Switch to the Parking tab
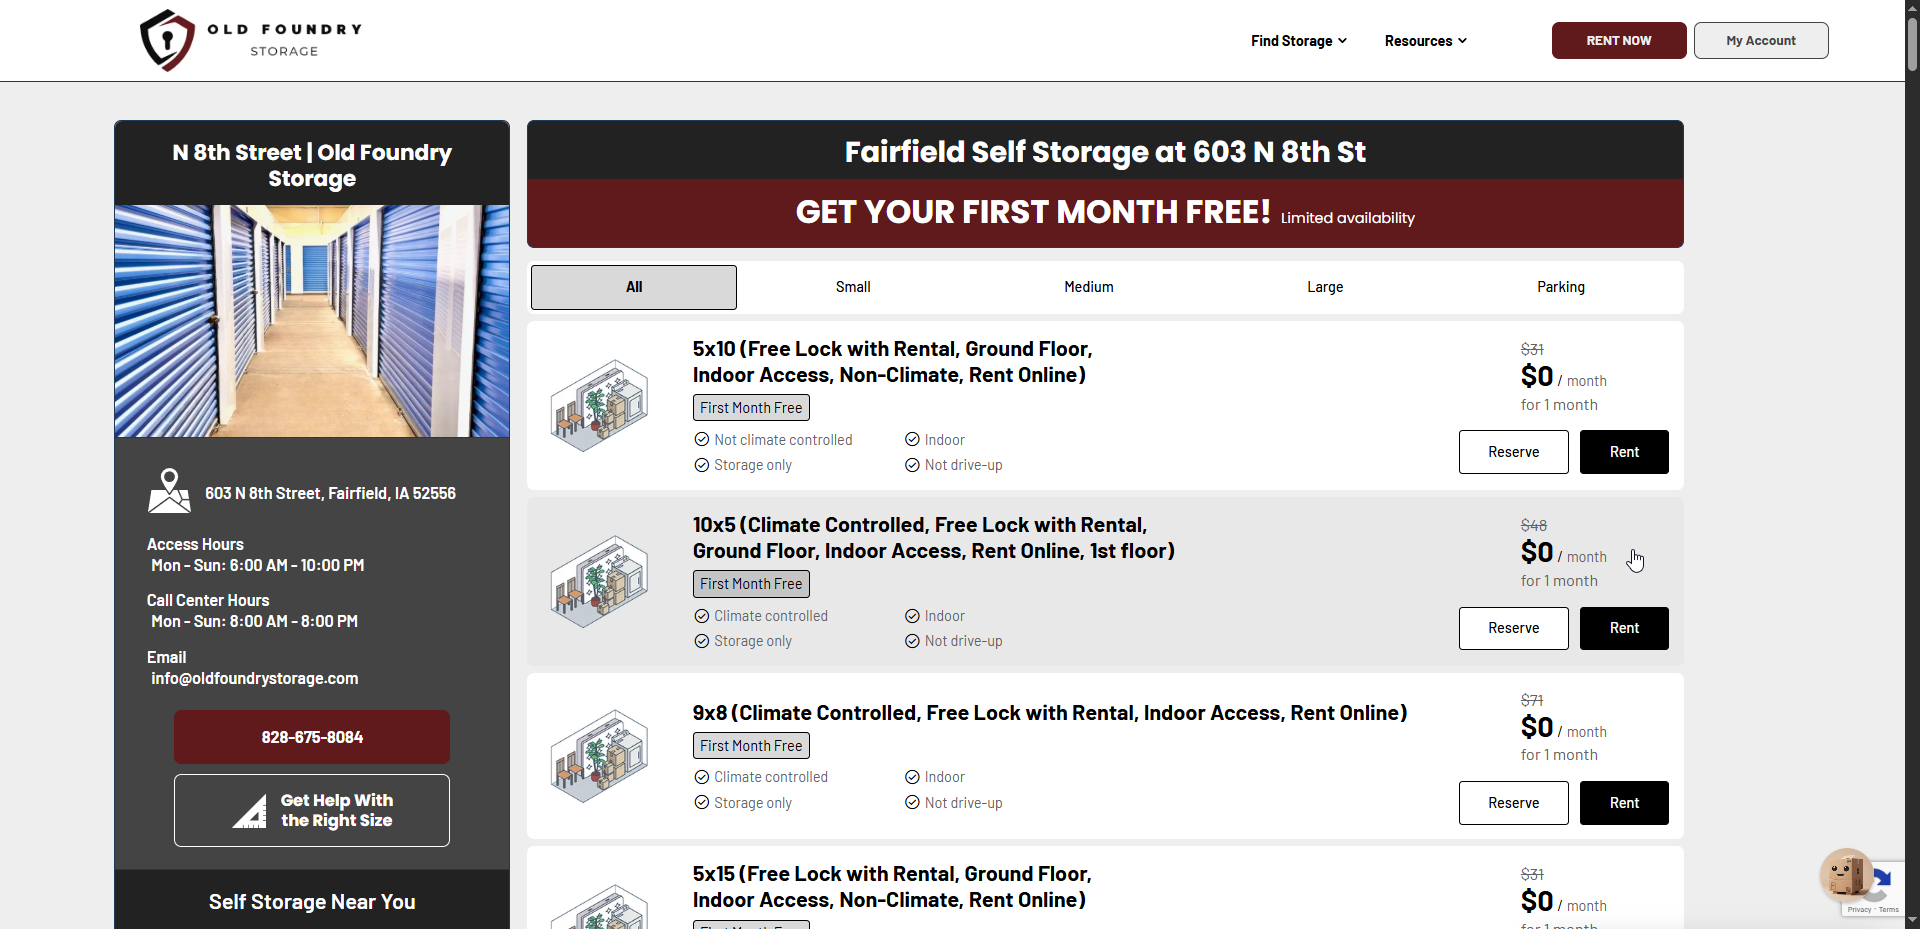1920x929 pixels. (x=1561, y=287)
